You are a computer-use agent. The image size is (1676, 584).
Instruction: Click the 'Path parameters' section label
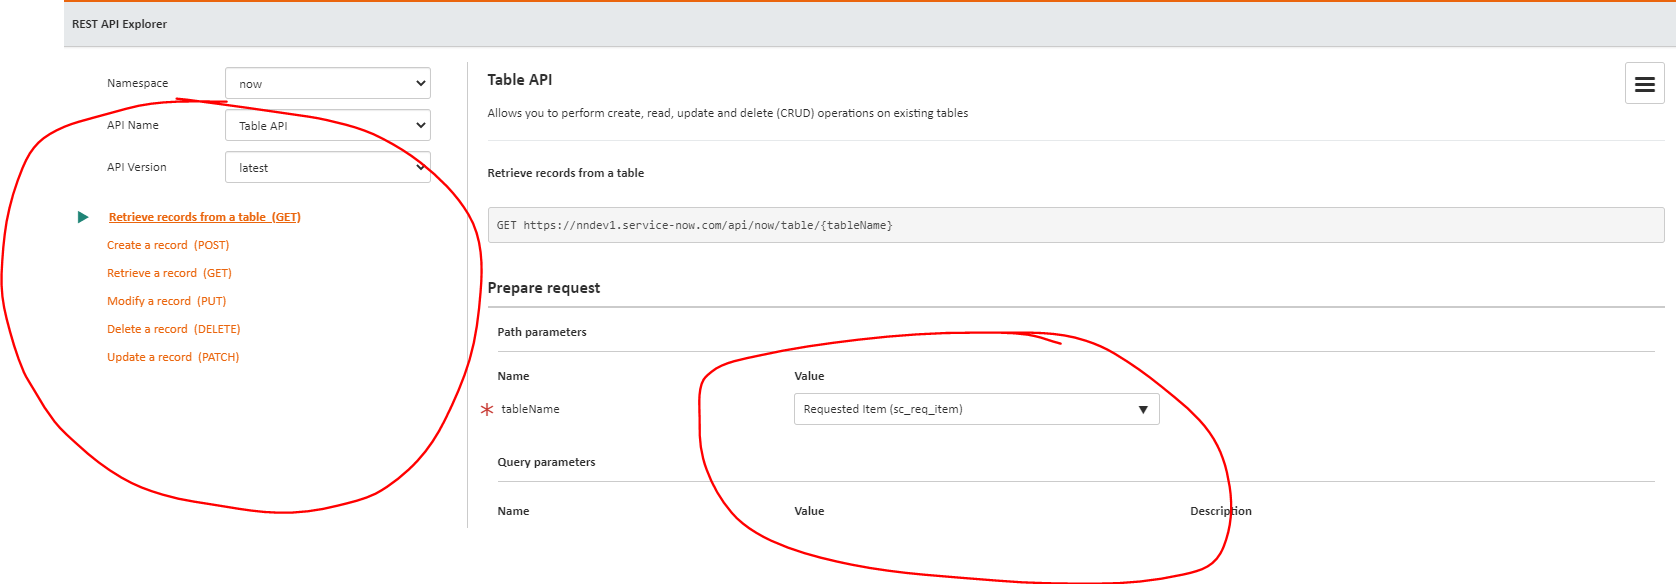click(542, 332)
